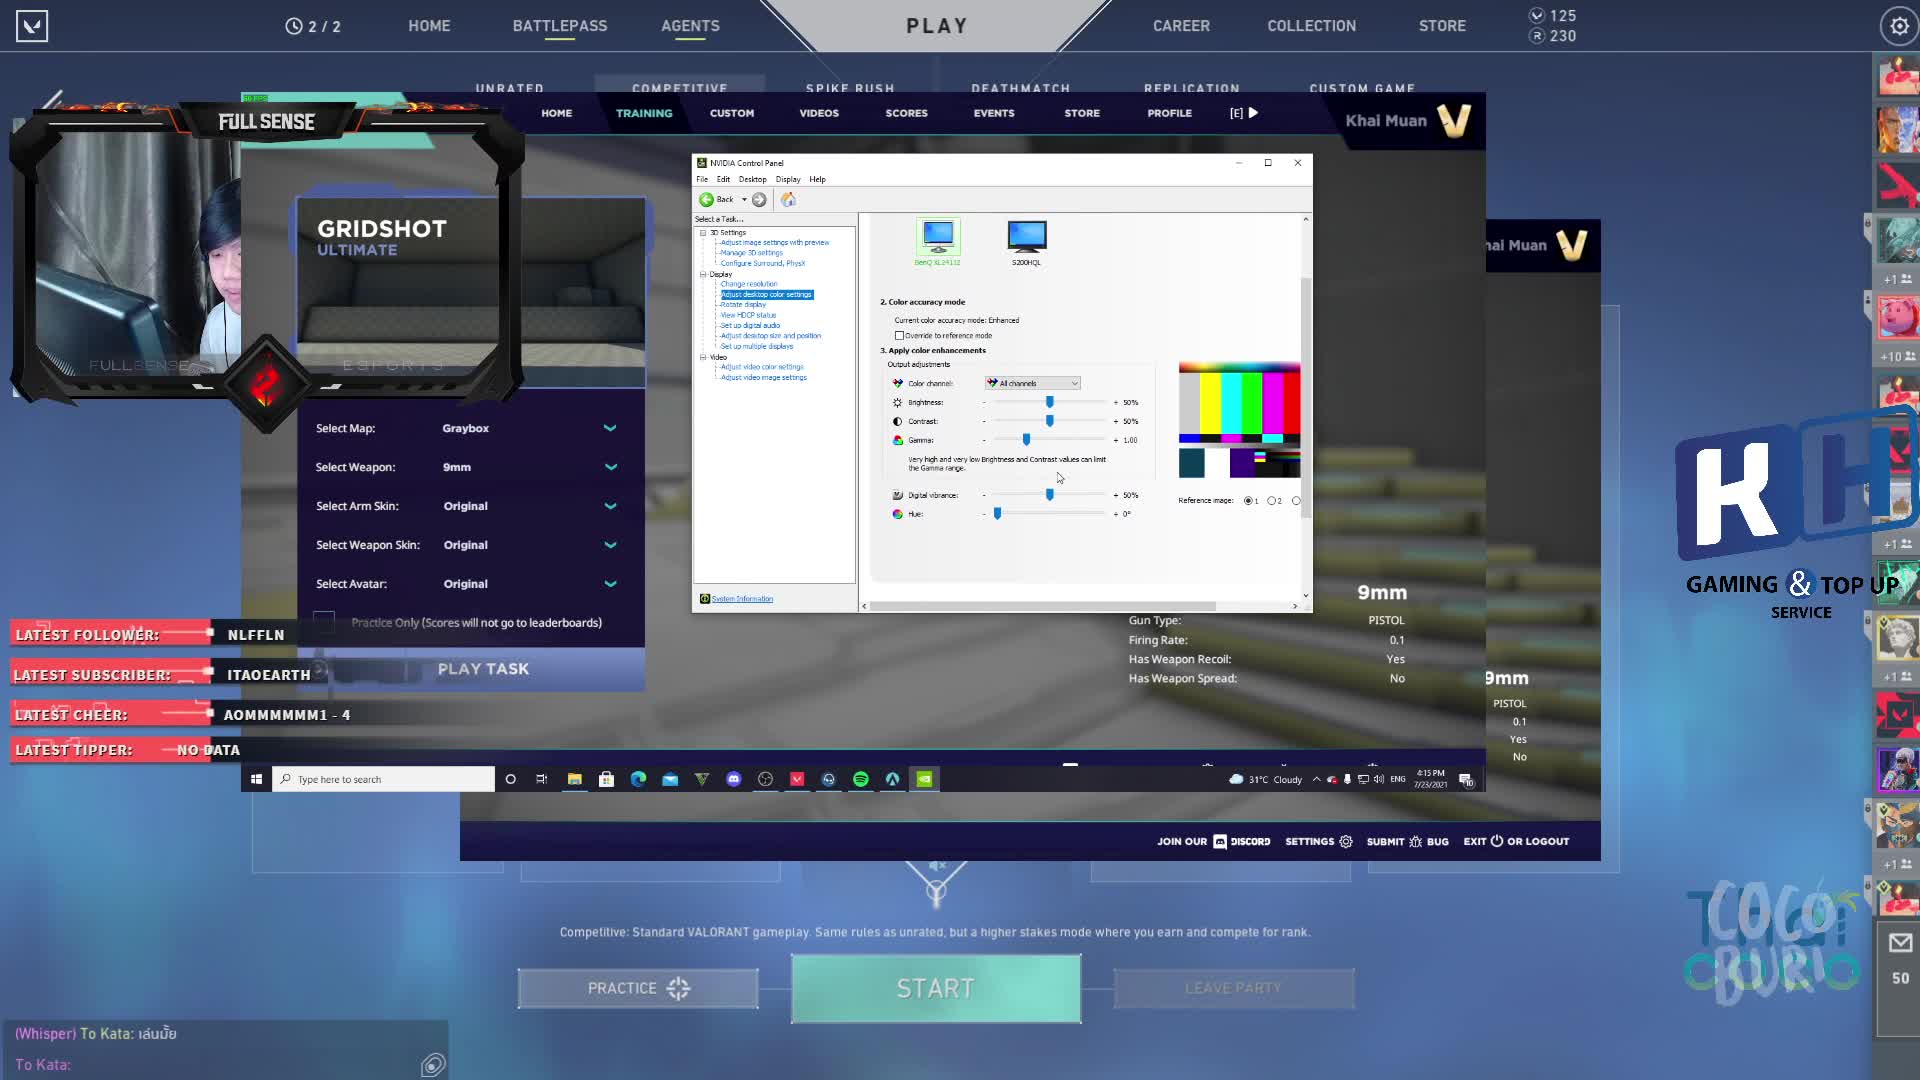Open the Windows notification center icon
This screenshot has height=1080, width=1920.
point(1467,779)
